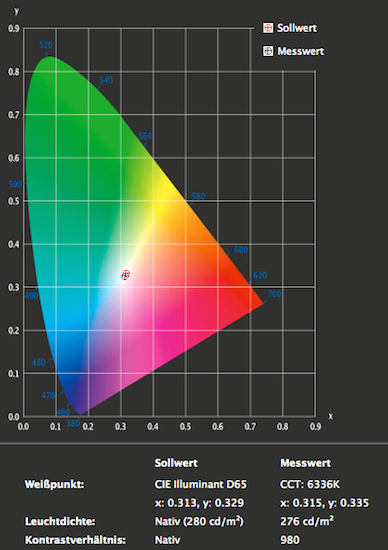Click the x axis label

click(x=330, y=416)
